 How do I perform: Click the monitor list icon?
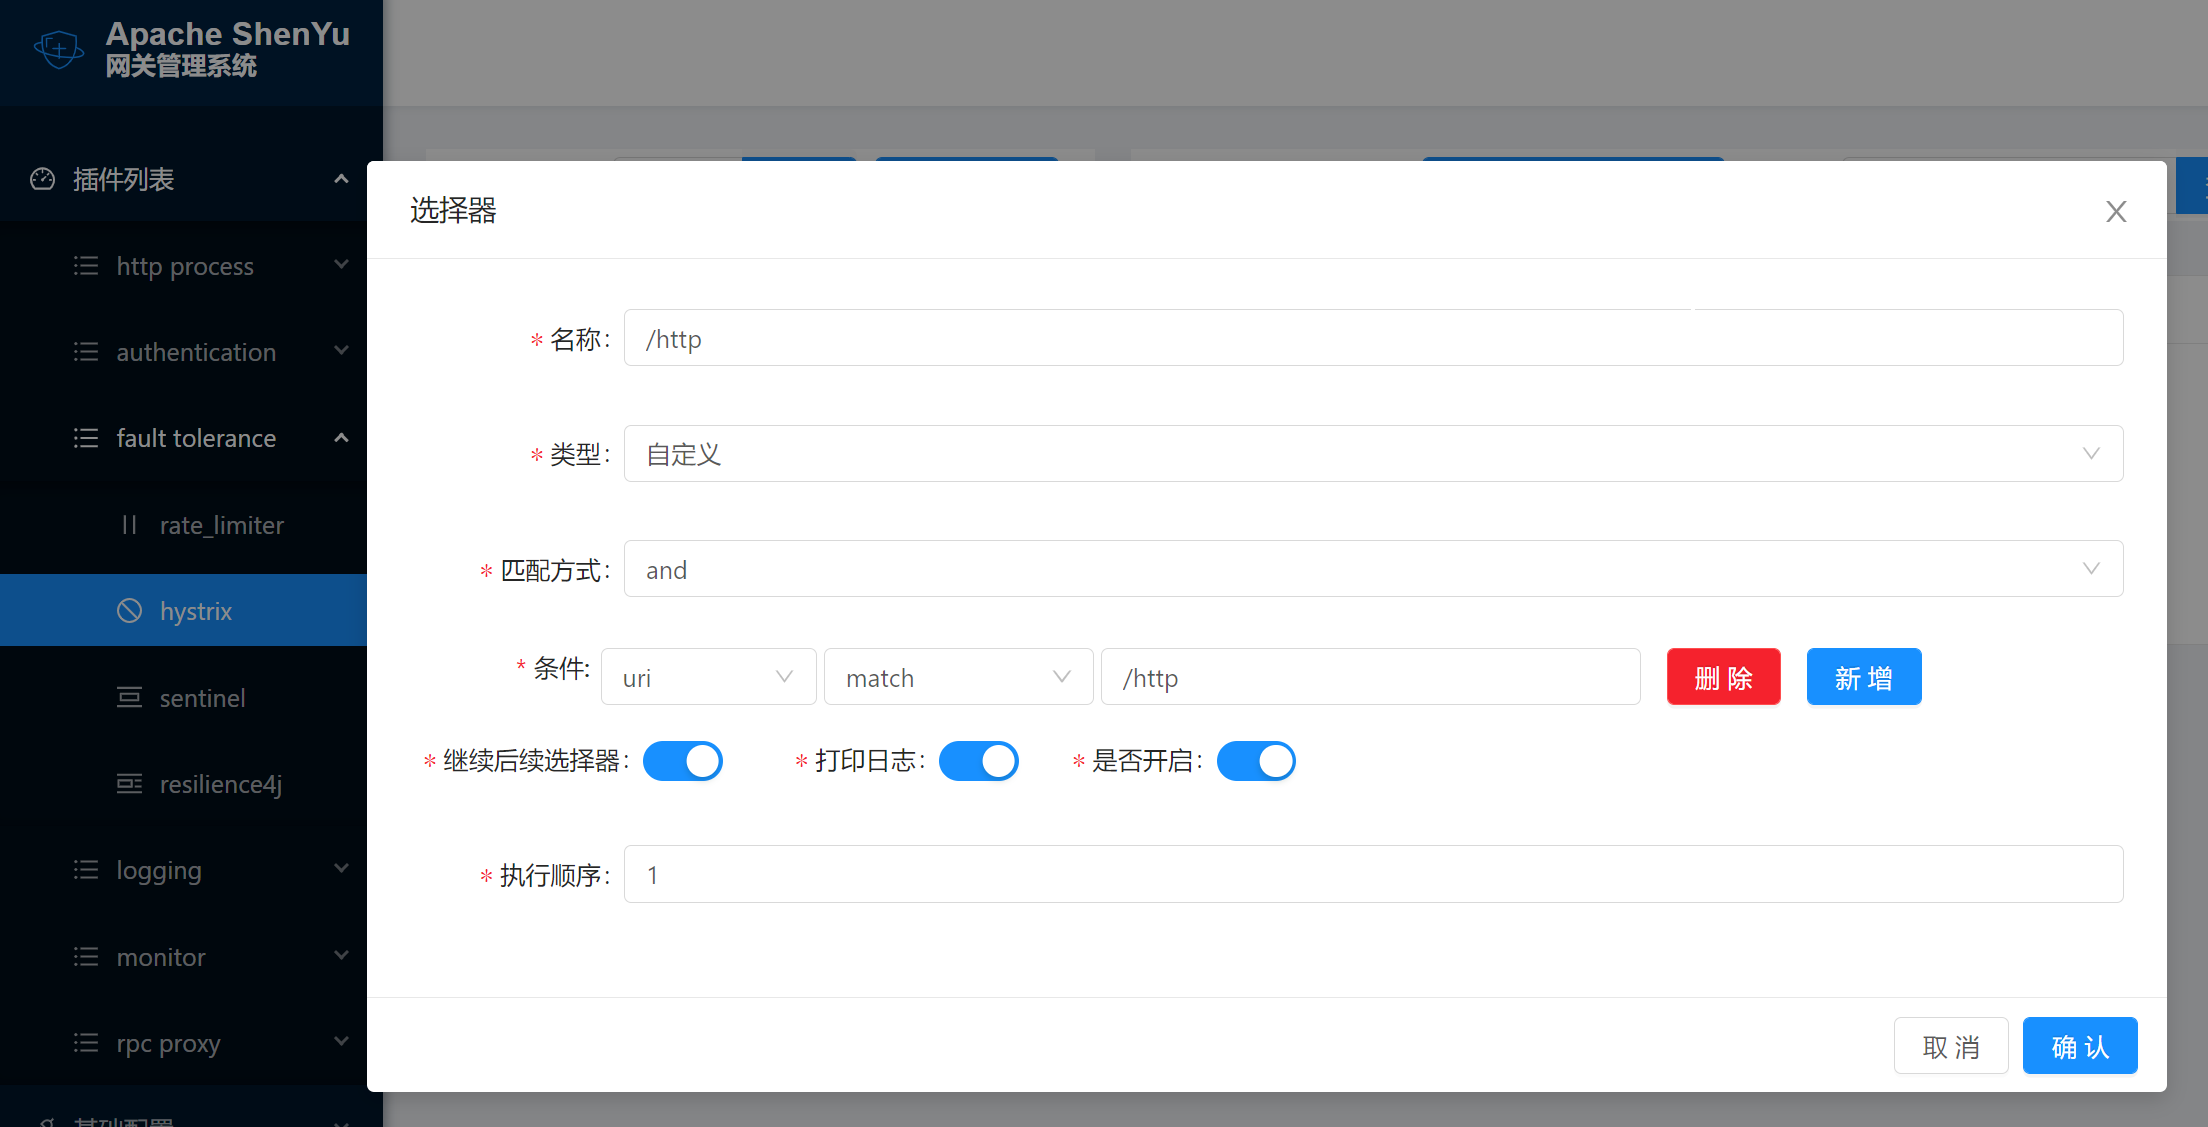point(86,957)
